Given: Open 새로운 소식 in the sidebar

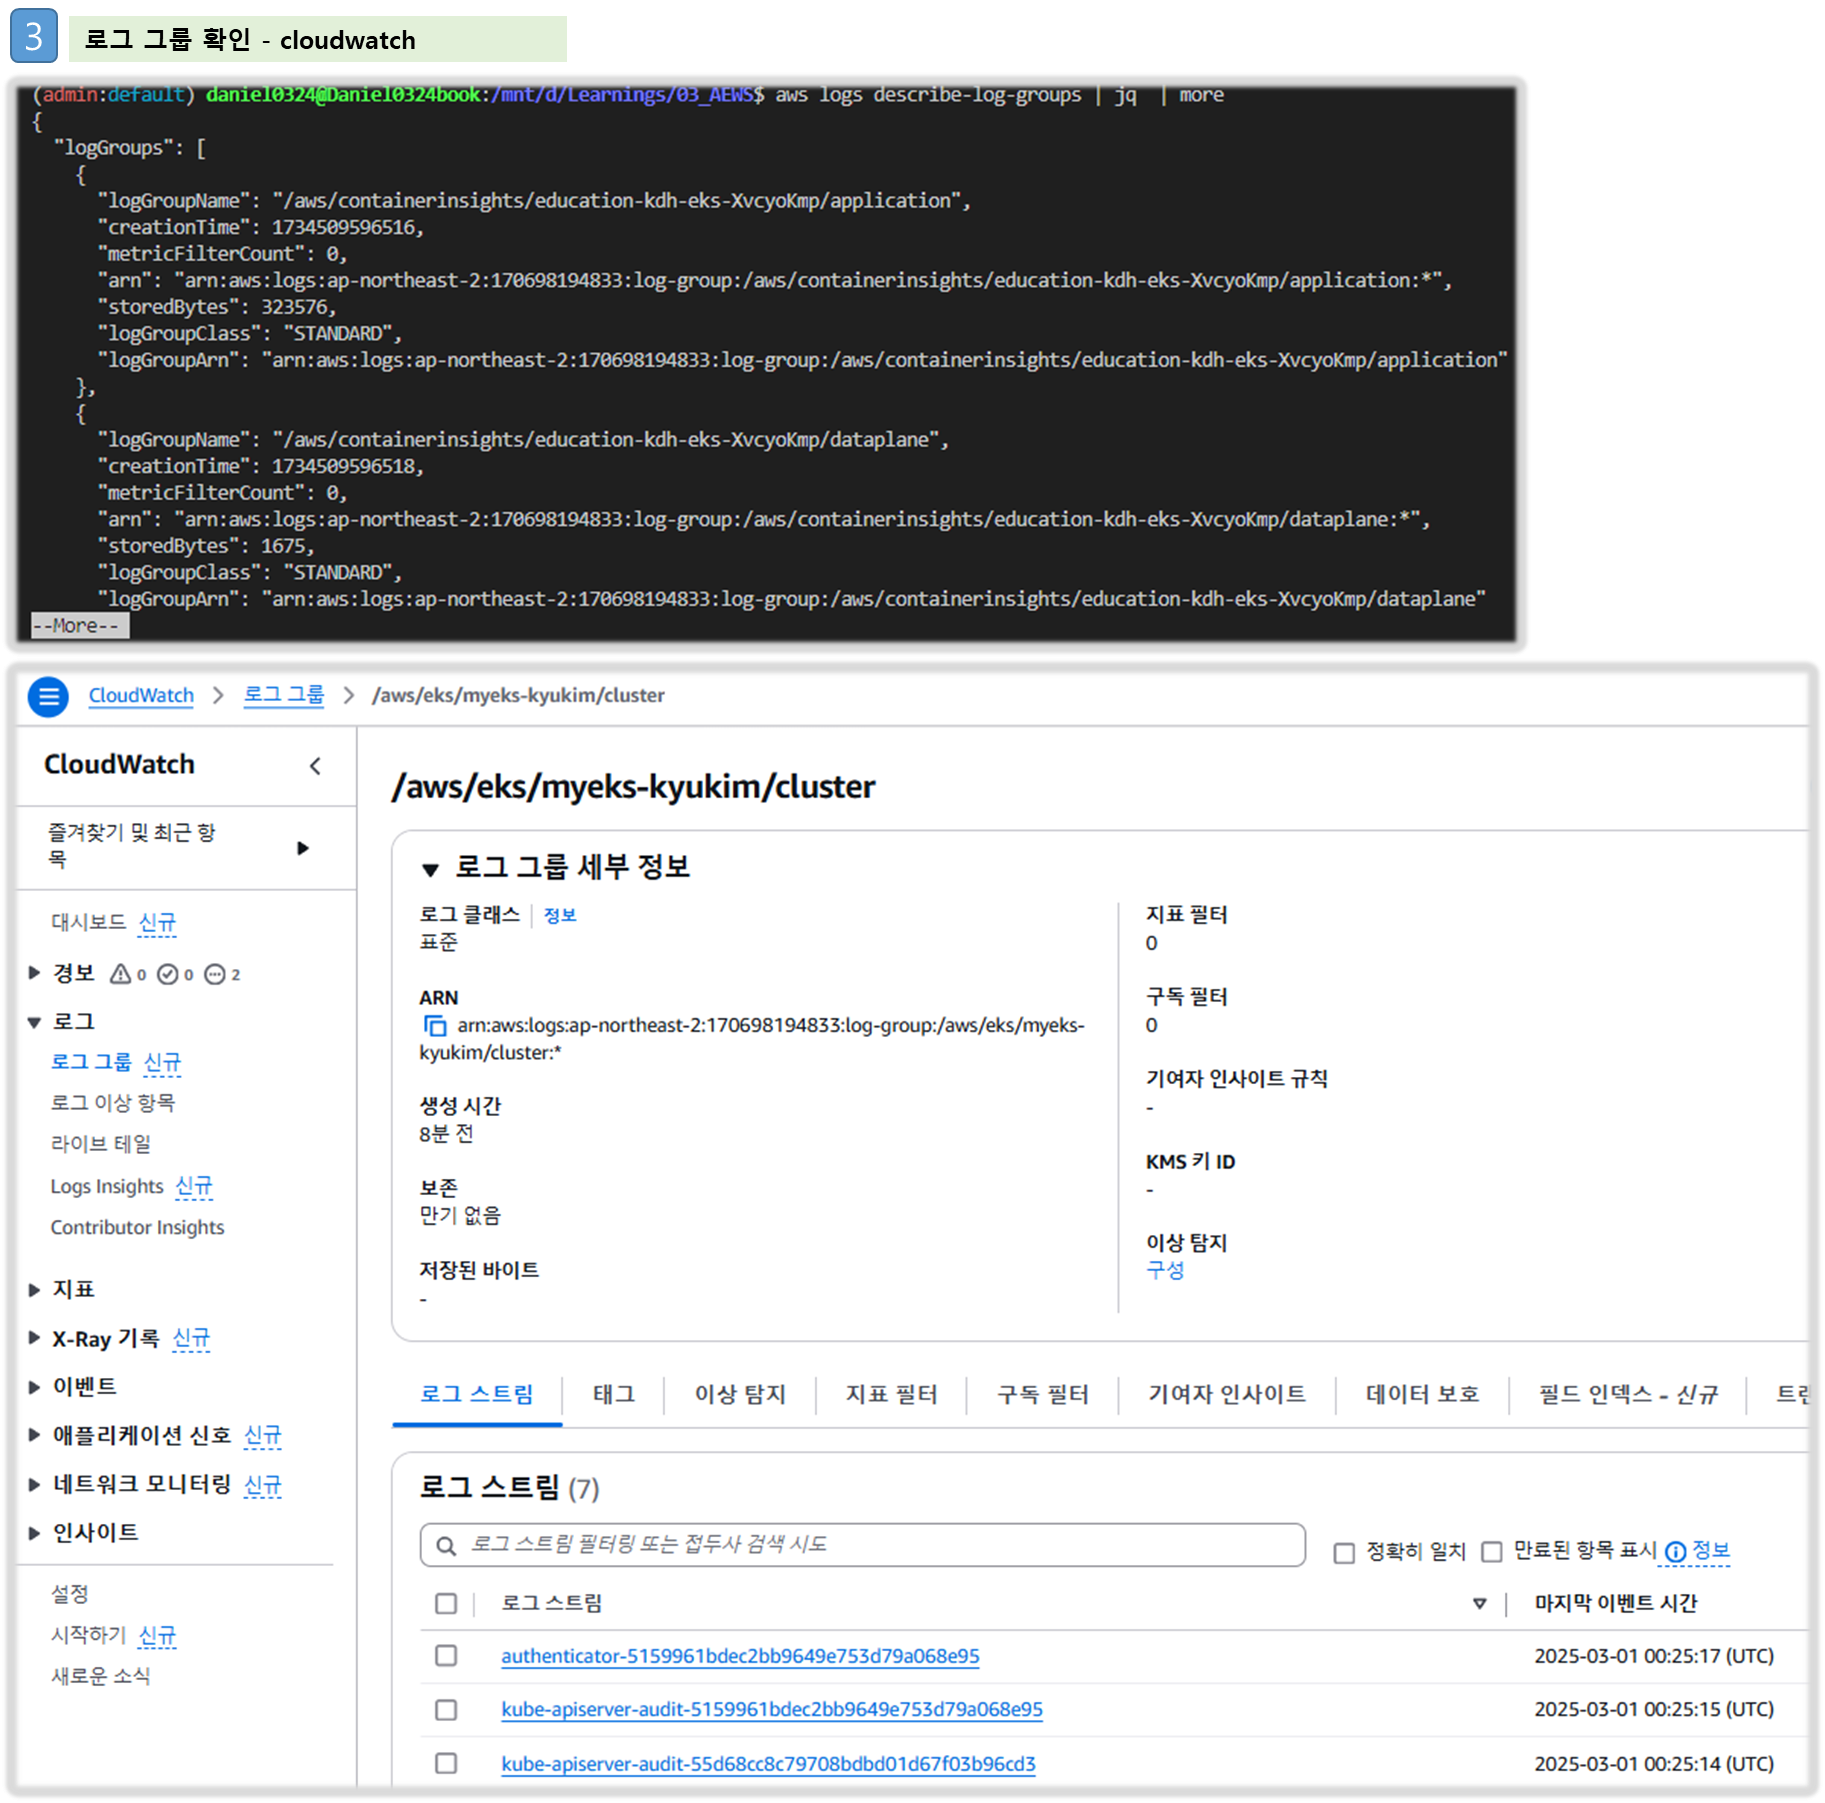Looking at the screenshot, I should click(101, 1677).
